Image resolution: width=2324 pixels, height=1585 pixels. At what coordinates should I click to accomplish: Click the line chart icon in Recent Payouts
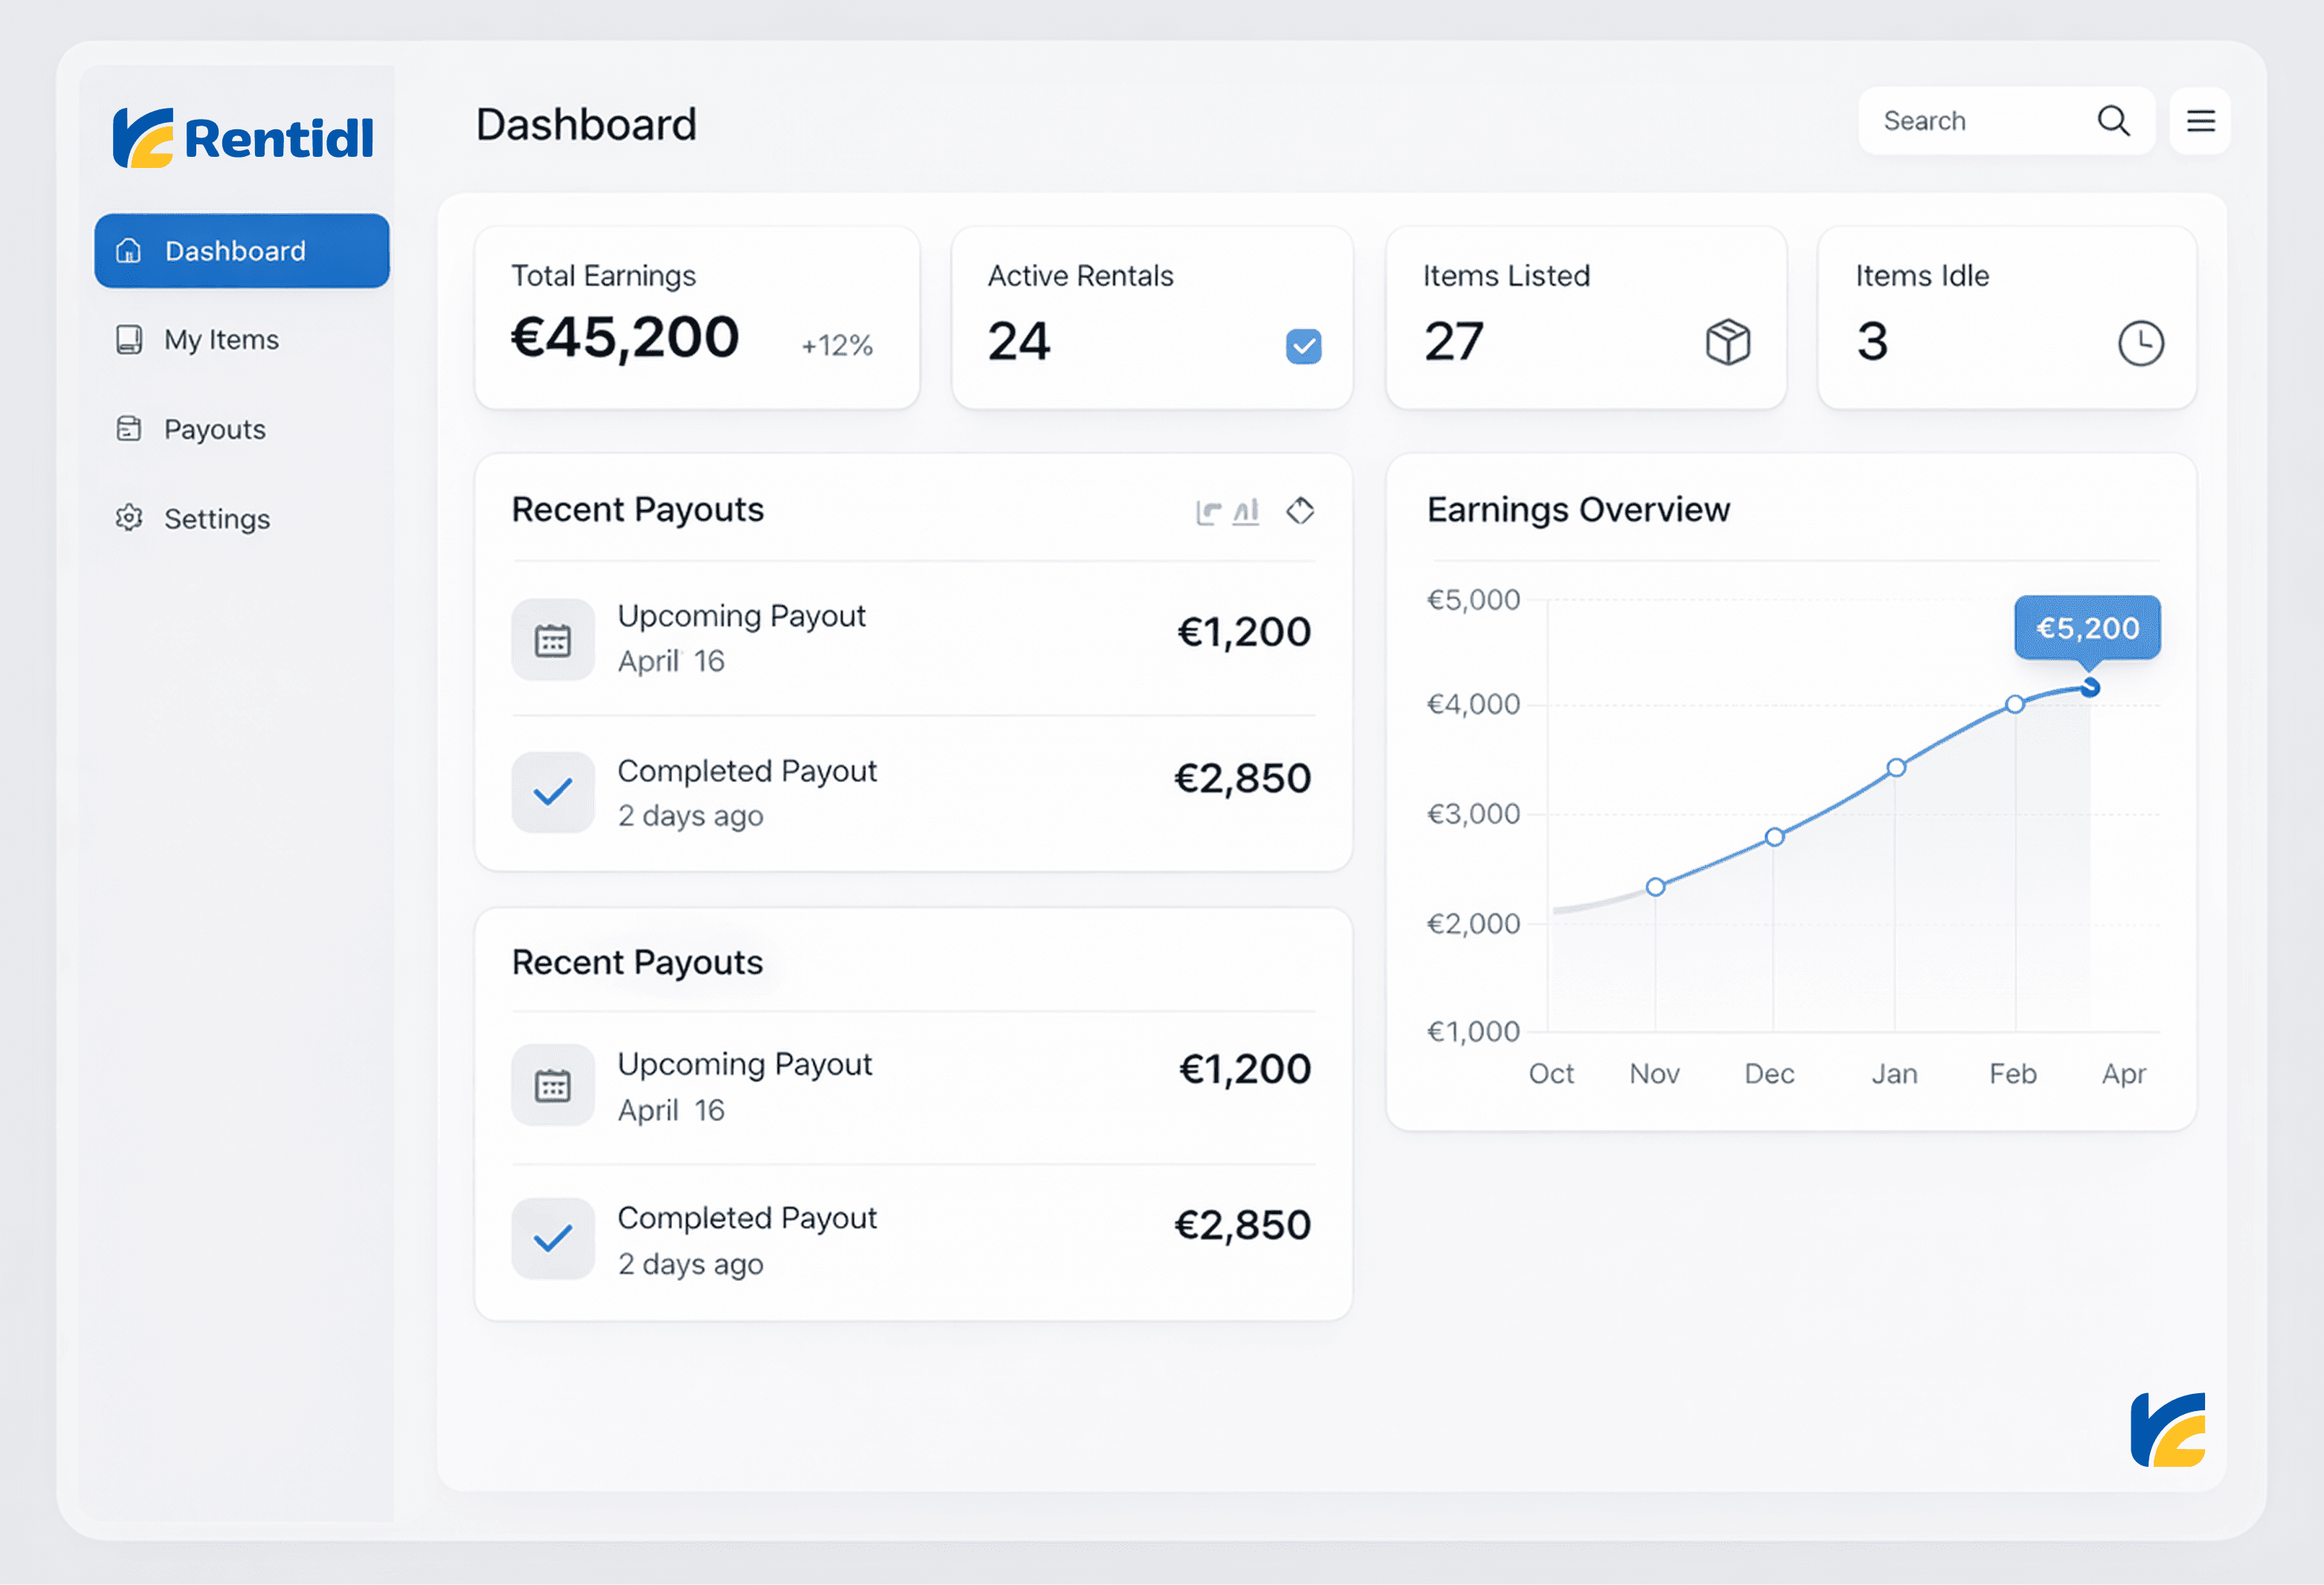coord(1208,512)
